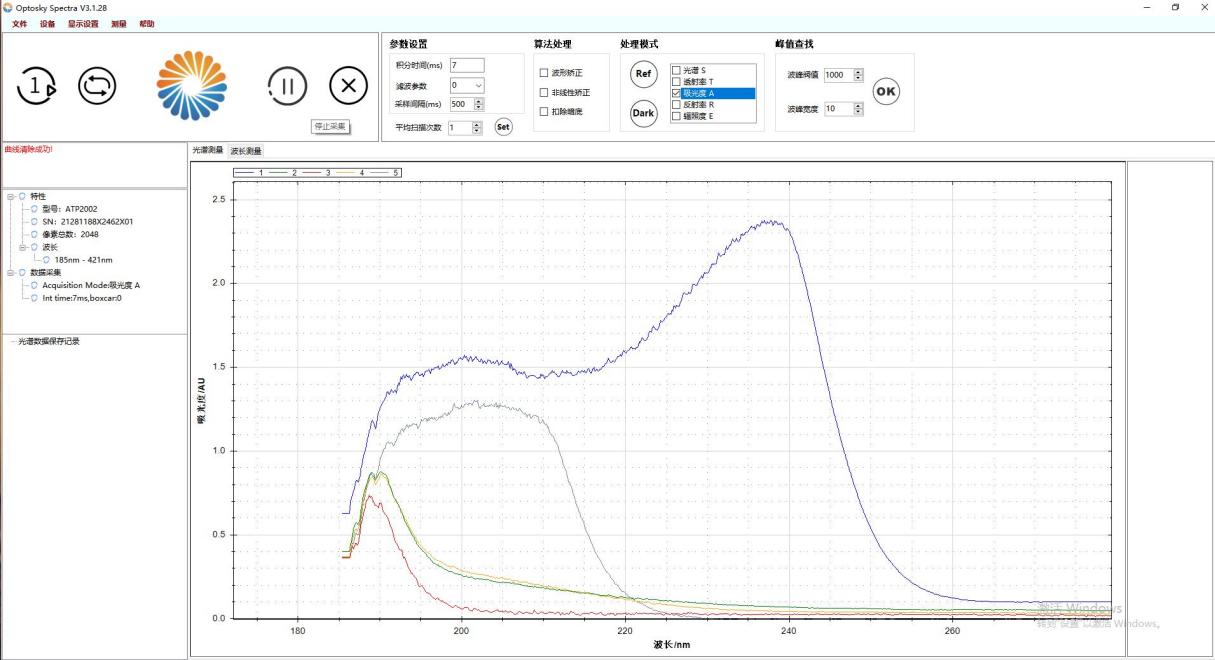Screen dimensions: 1215x660
Task: Enable the 非线性矫正 checkbox
Action: click(x=544, y=92)
